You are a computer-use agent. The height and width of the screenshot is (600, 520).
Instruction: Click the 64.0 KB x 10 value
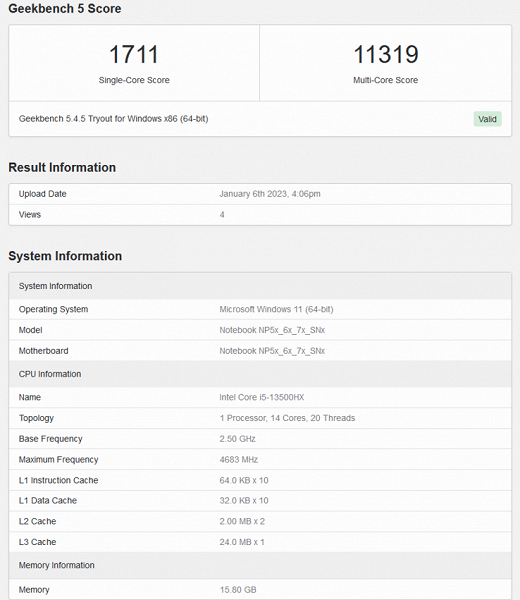(x=244, y=480)
